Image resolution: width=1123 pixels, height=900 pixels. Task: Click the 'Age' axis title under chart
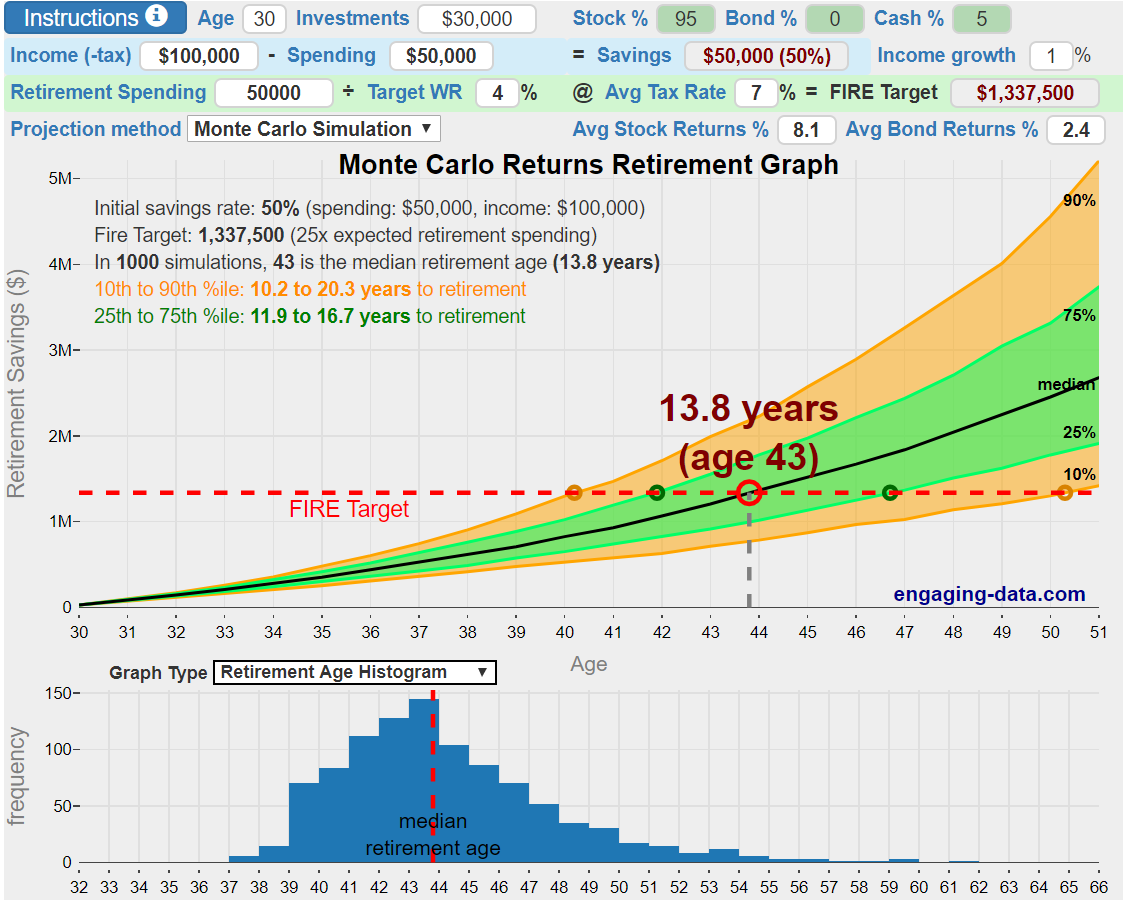click(x=589, y=664)
